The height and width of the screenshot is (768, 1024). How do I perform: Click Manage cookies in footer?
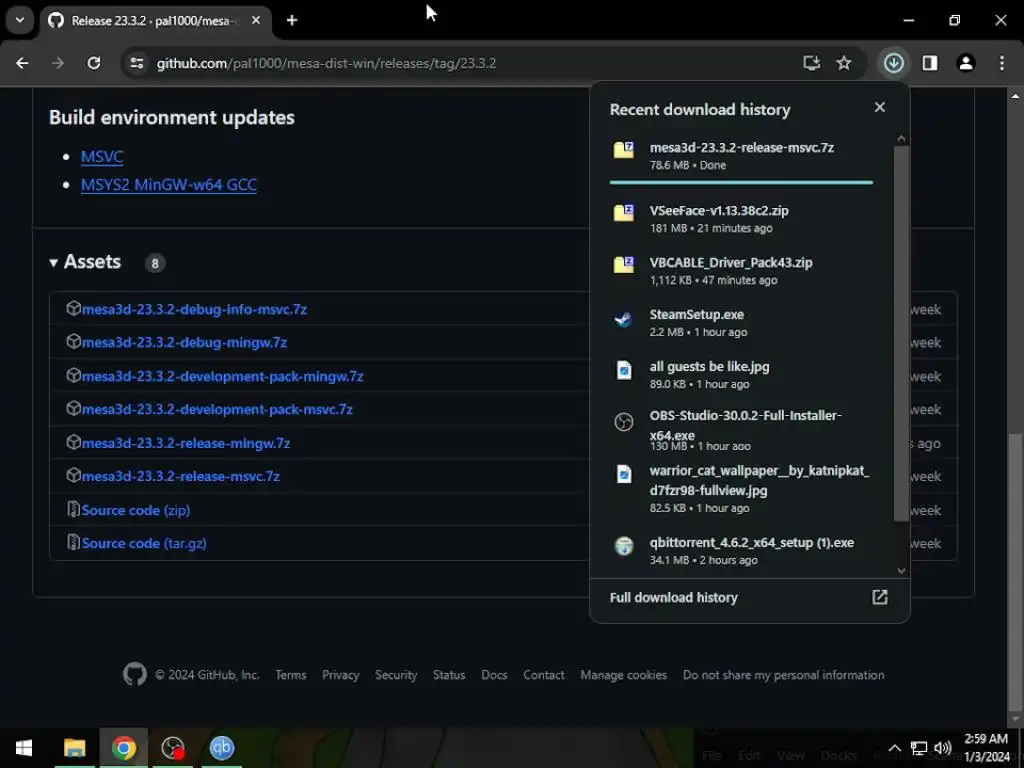tap(624, 675)
